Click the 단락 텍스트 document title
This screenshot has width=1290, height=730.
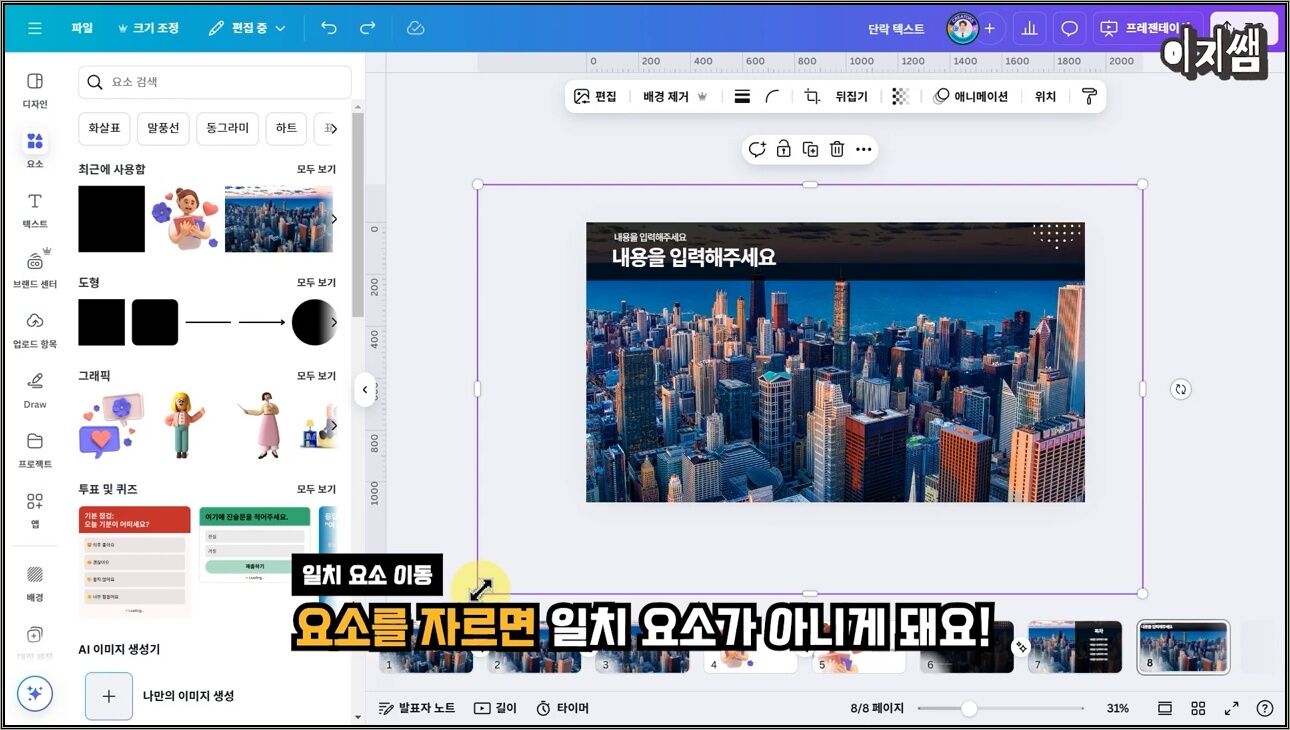coord(896,29)
